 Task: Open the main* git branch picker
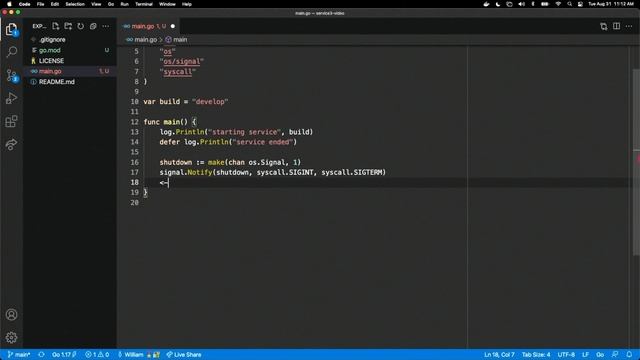pos(19,355)
